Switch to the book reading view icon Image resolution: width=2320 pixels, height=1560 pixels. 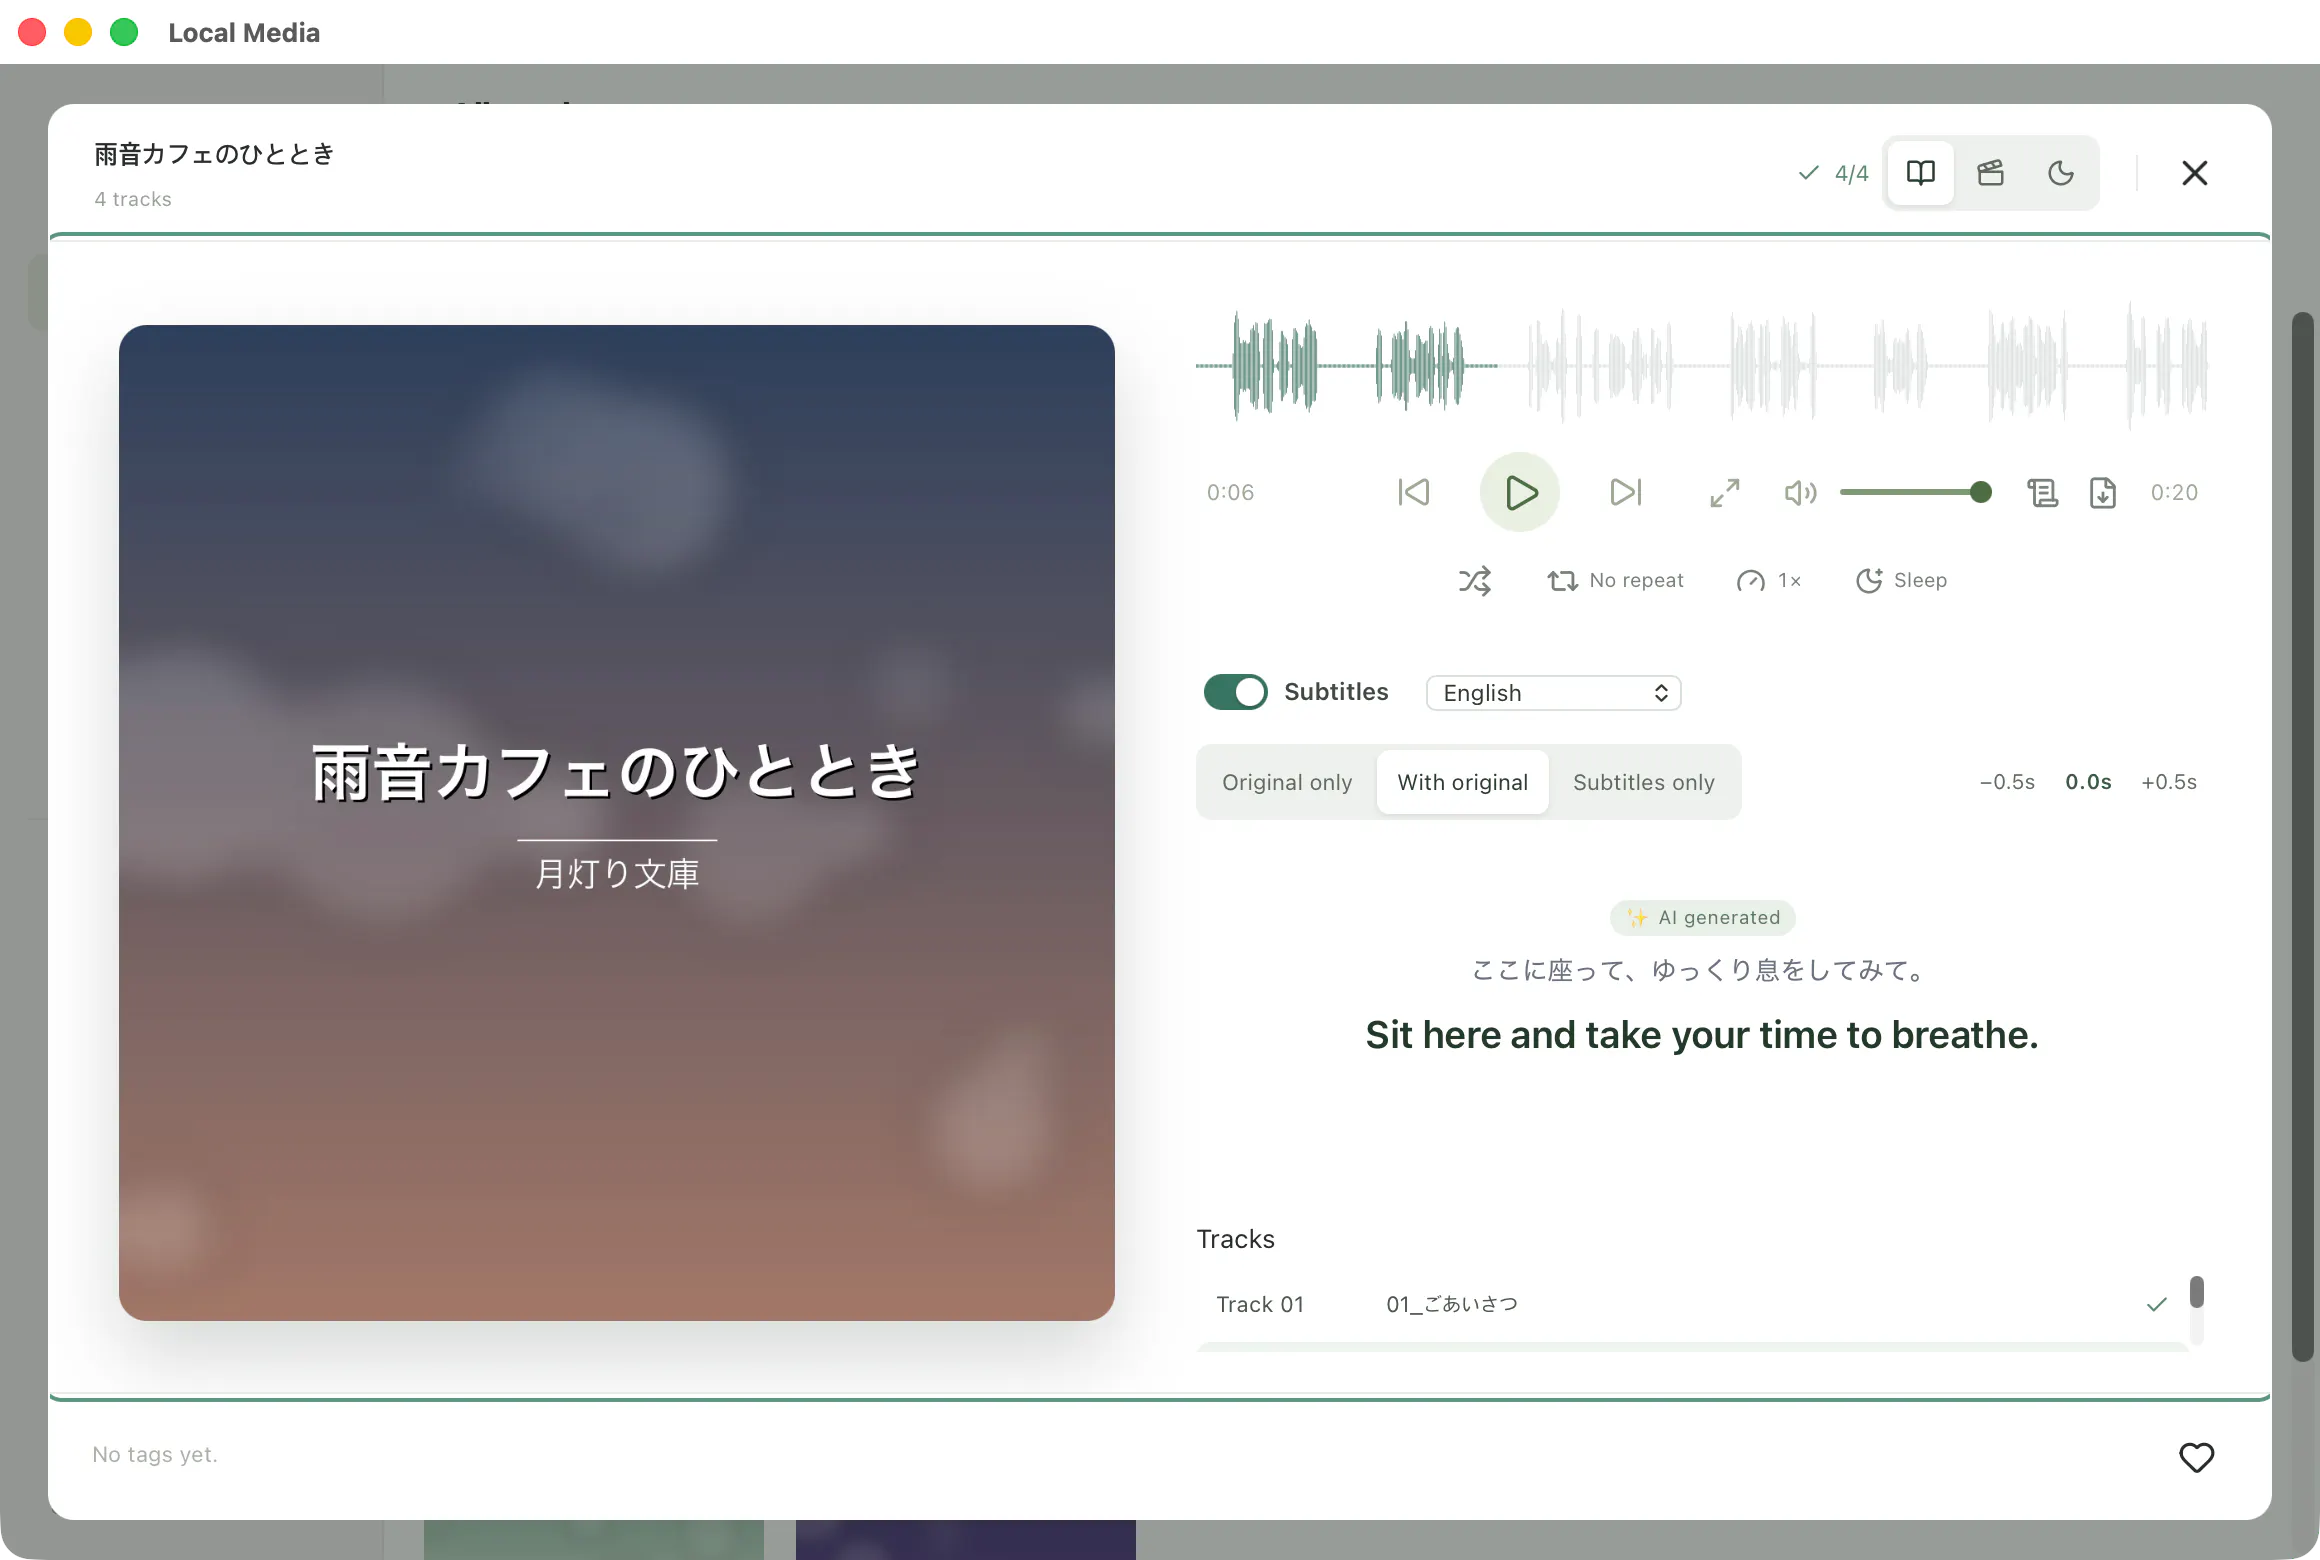tap(1920, 173)
